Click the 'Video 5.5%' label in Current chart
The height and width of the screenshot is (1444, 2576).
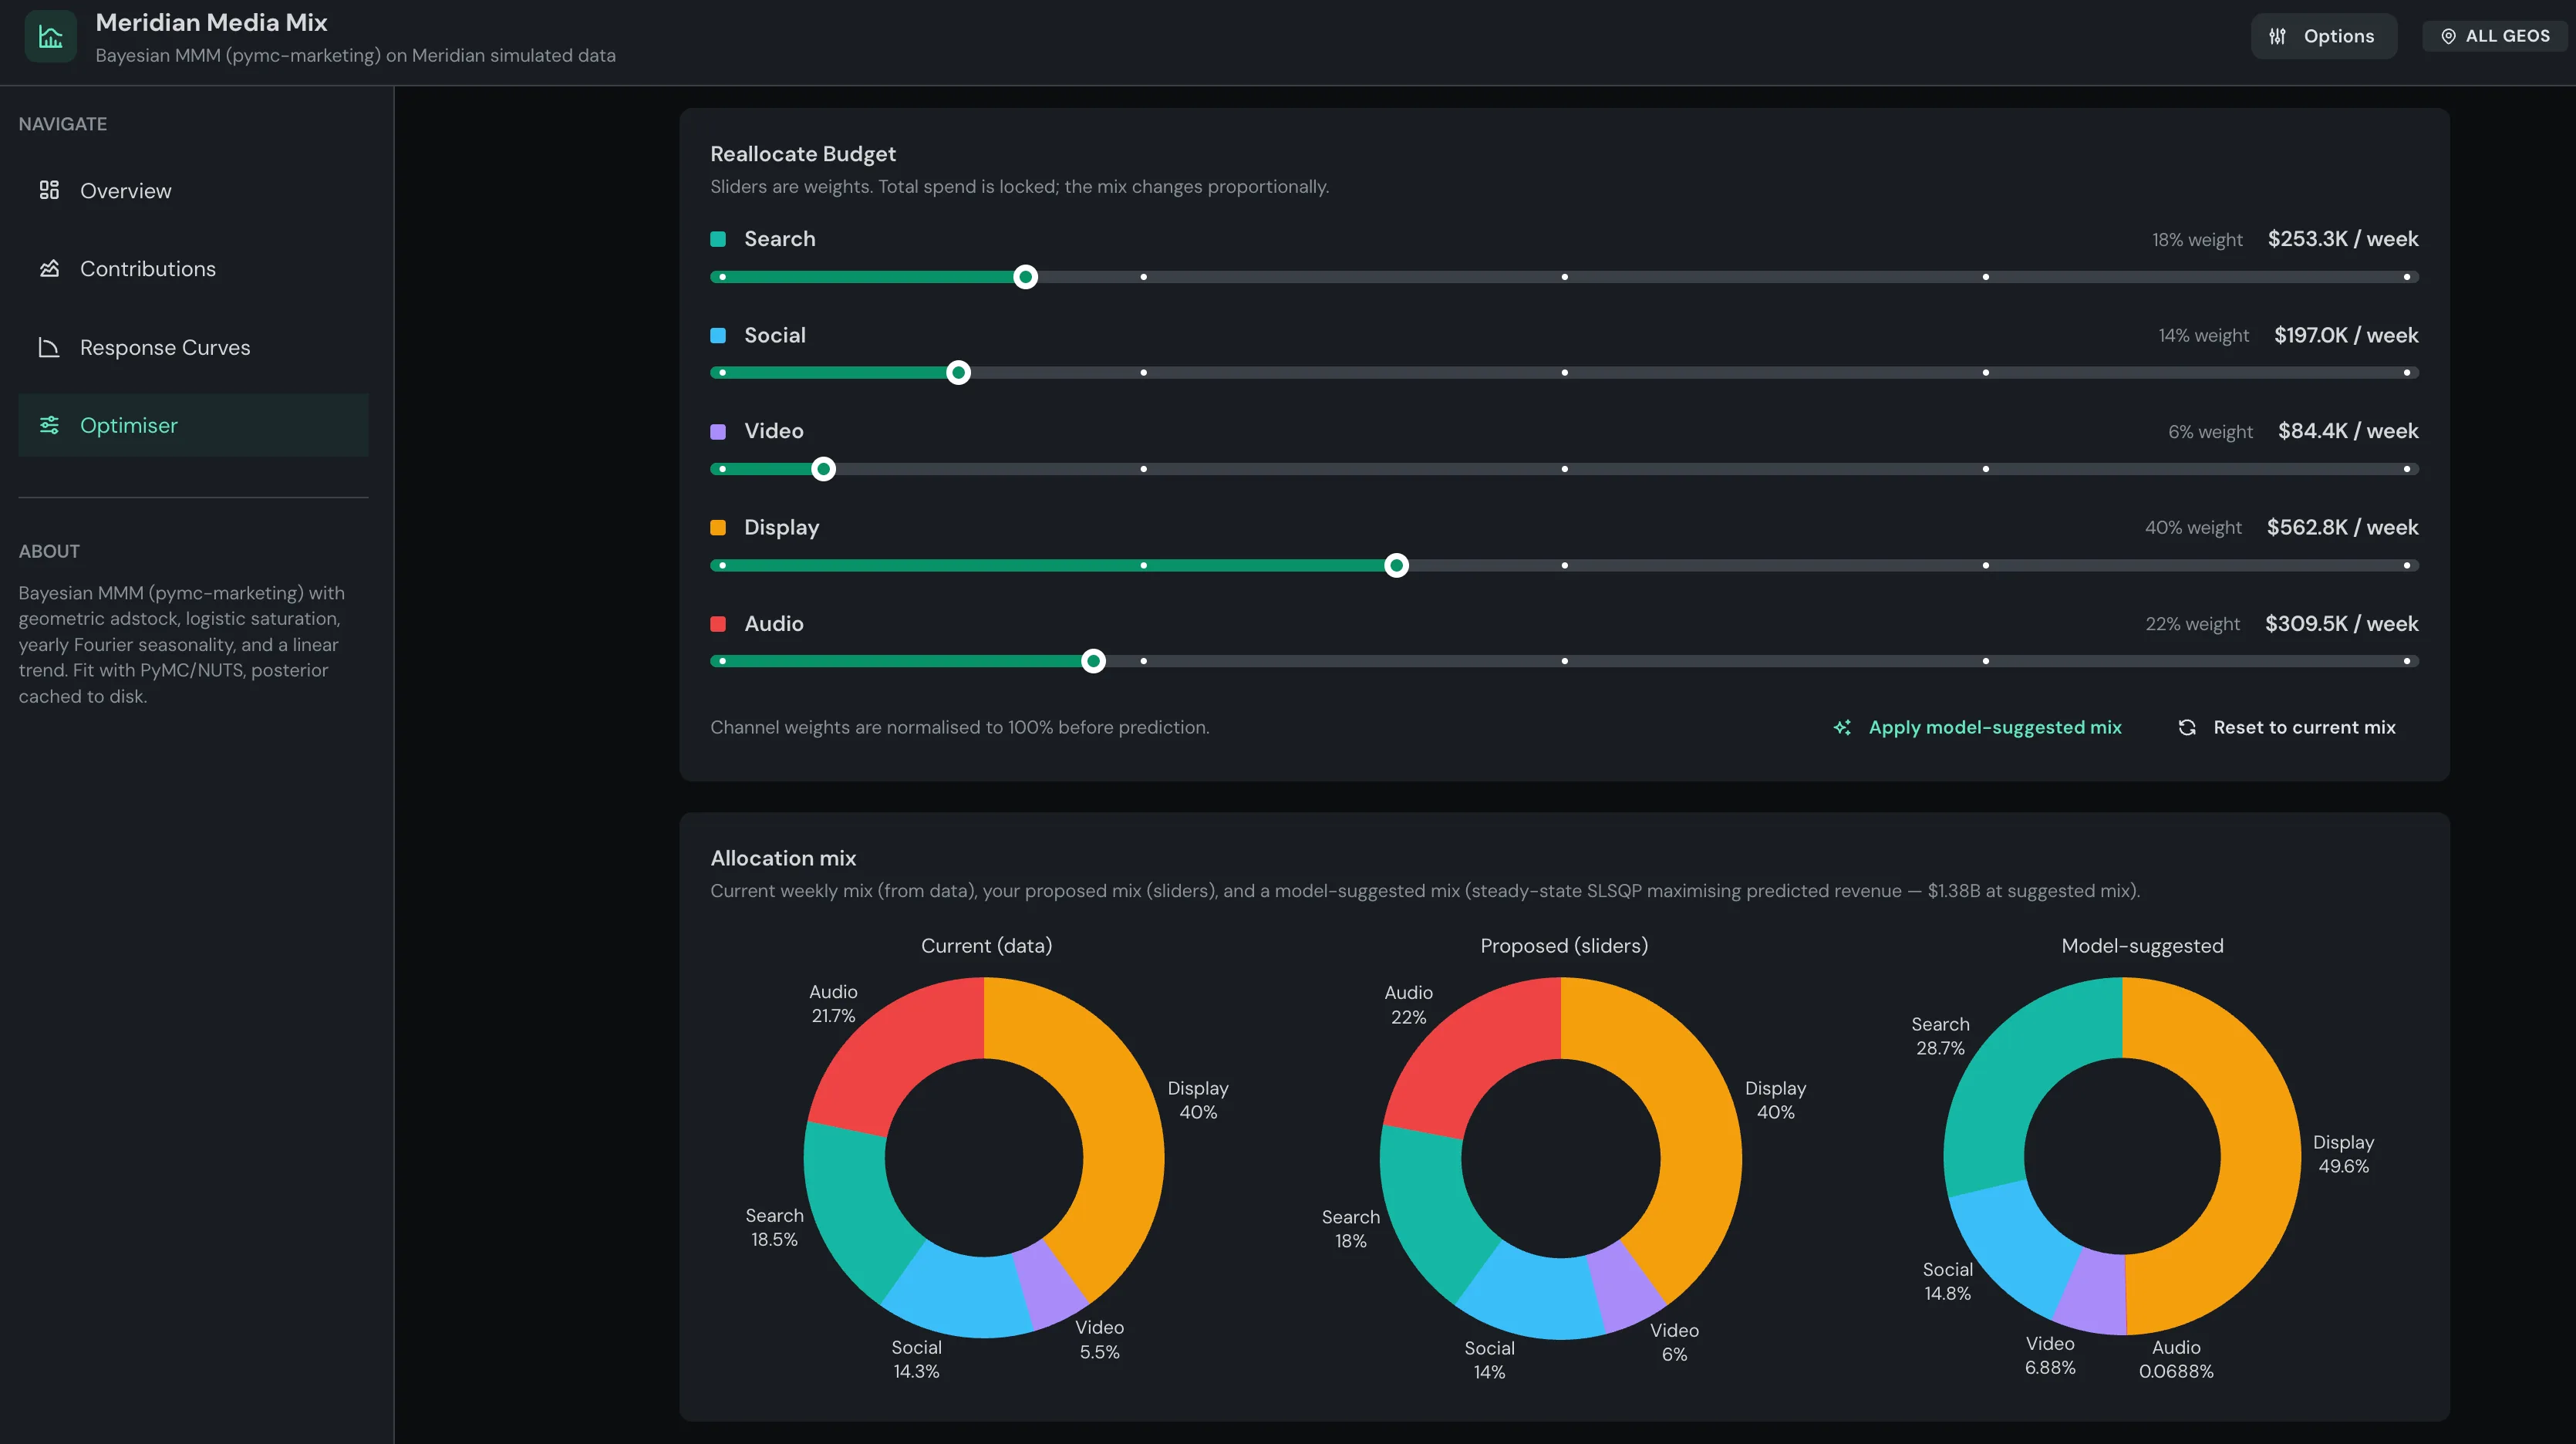pos(1099,1339)
